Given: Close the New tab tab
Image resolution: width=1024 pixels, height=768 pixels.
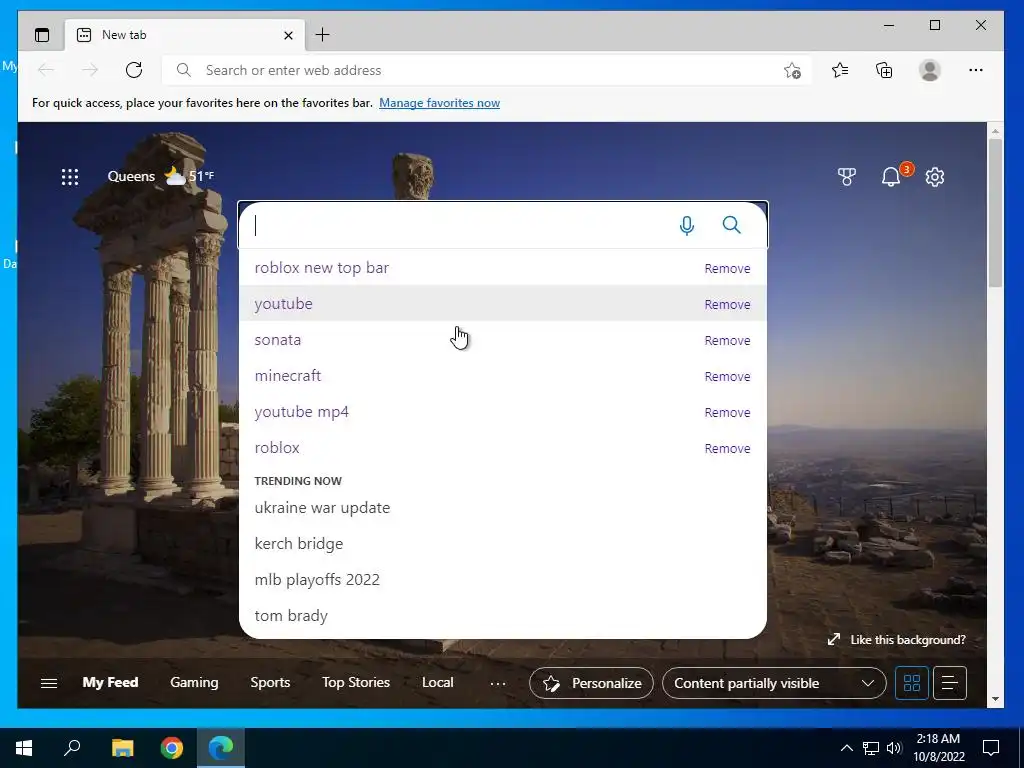Looking at the screenshot, I should pyautogui.click(x=288, y=35).
